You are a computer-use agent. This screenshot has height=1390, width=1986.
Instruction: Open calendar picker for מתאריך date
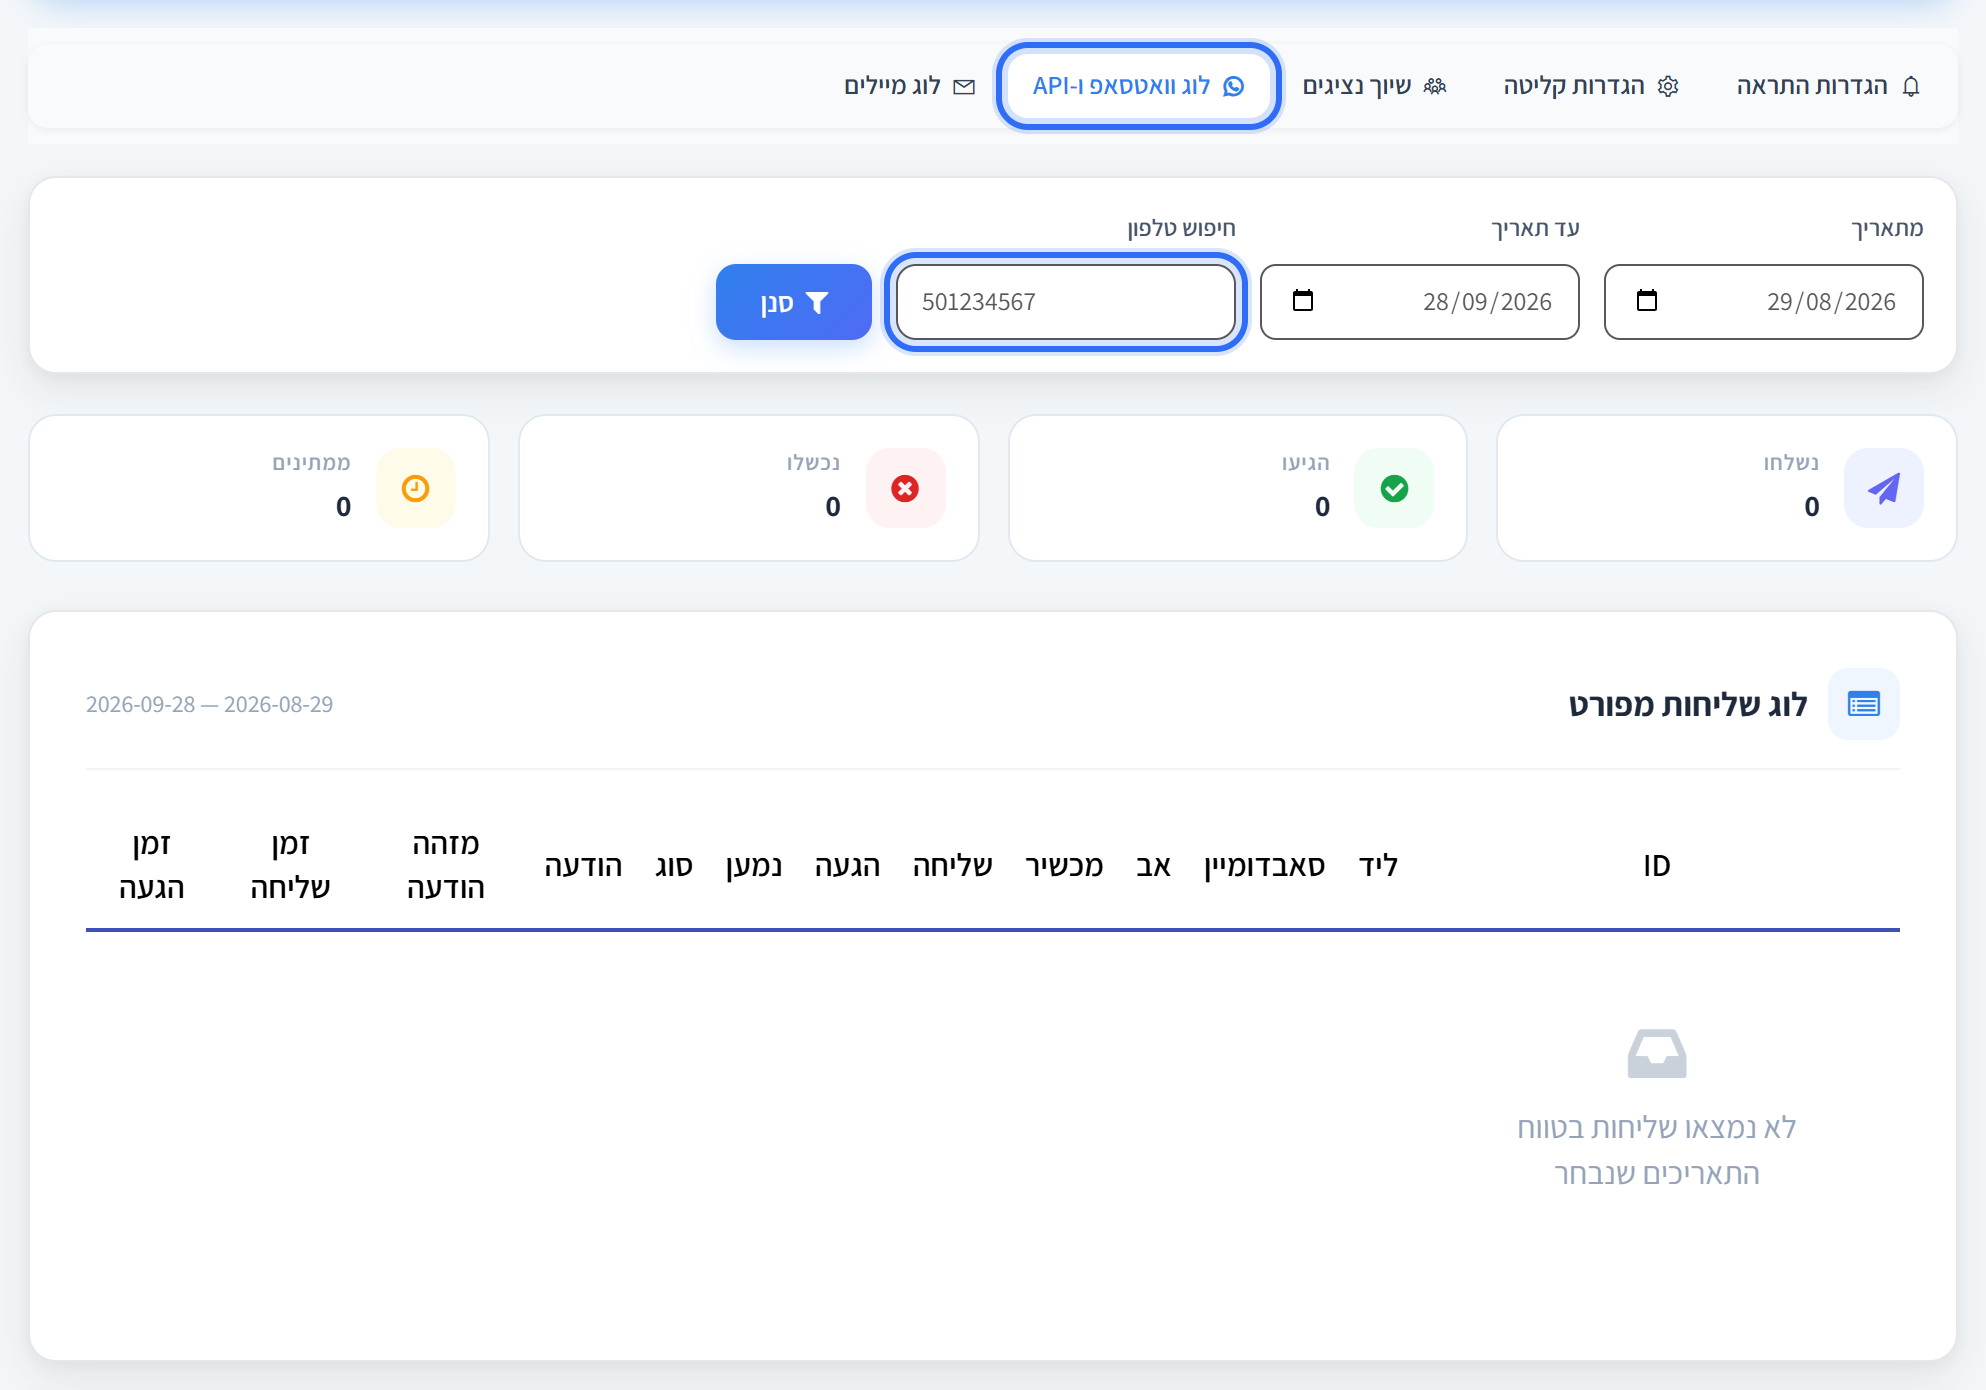point(1646,300)
